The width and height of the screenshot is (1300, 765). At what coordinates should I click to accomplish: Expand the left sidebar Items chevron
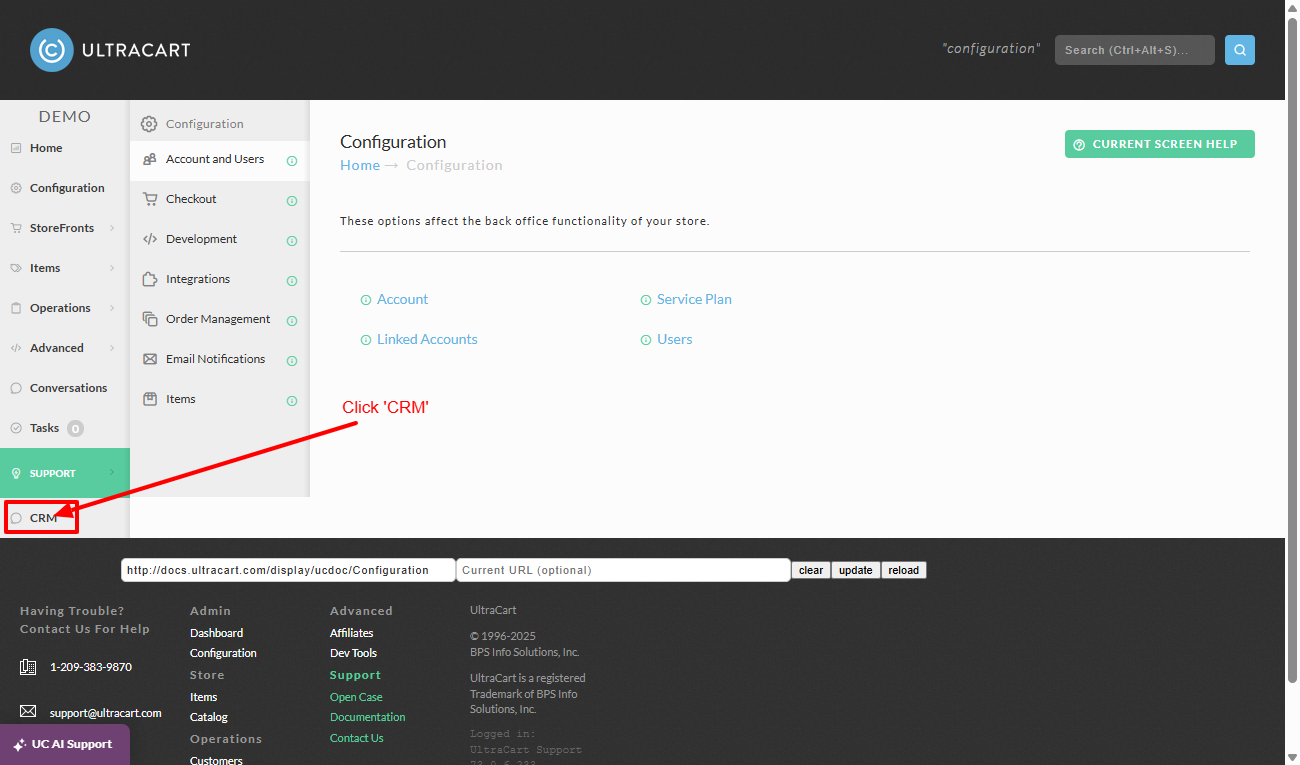click(112, 268)
